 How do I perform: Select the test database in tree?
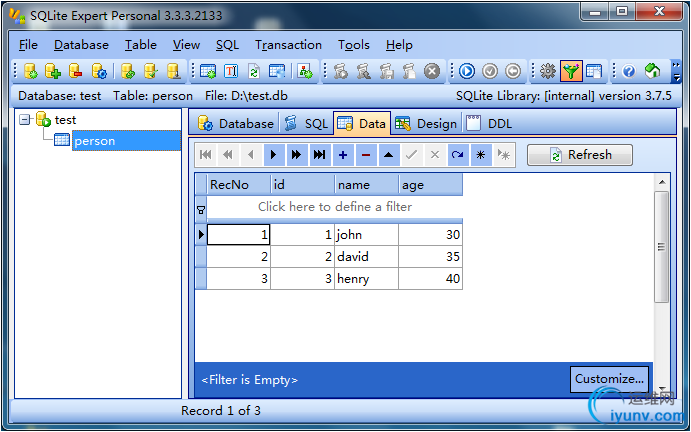[x=65, y=120]
